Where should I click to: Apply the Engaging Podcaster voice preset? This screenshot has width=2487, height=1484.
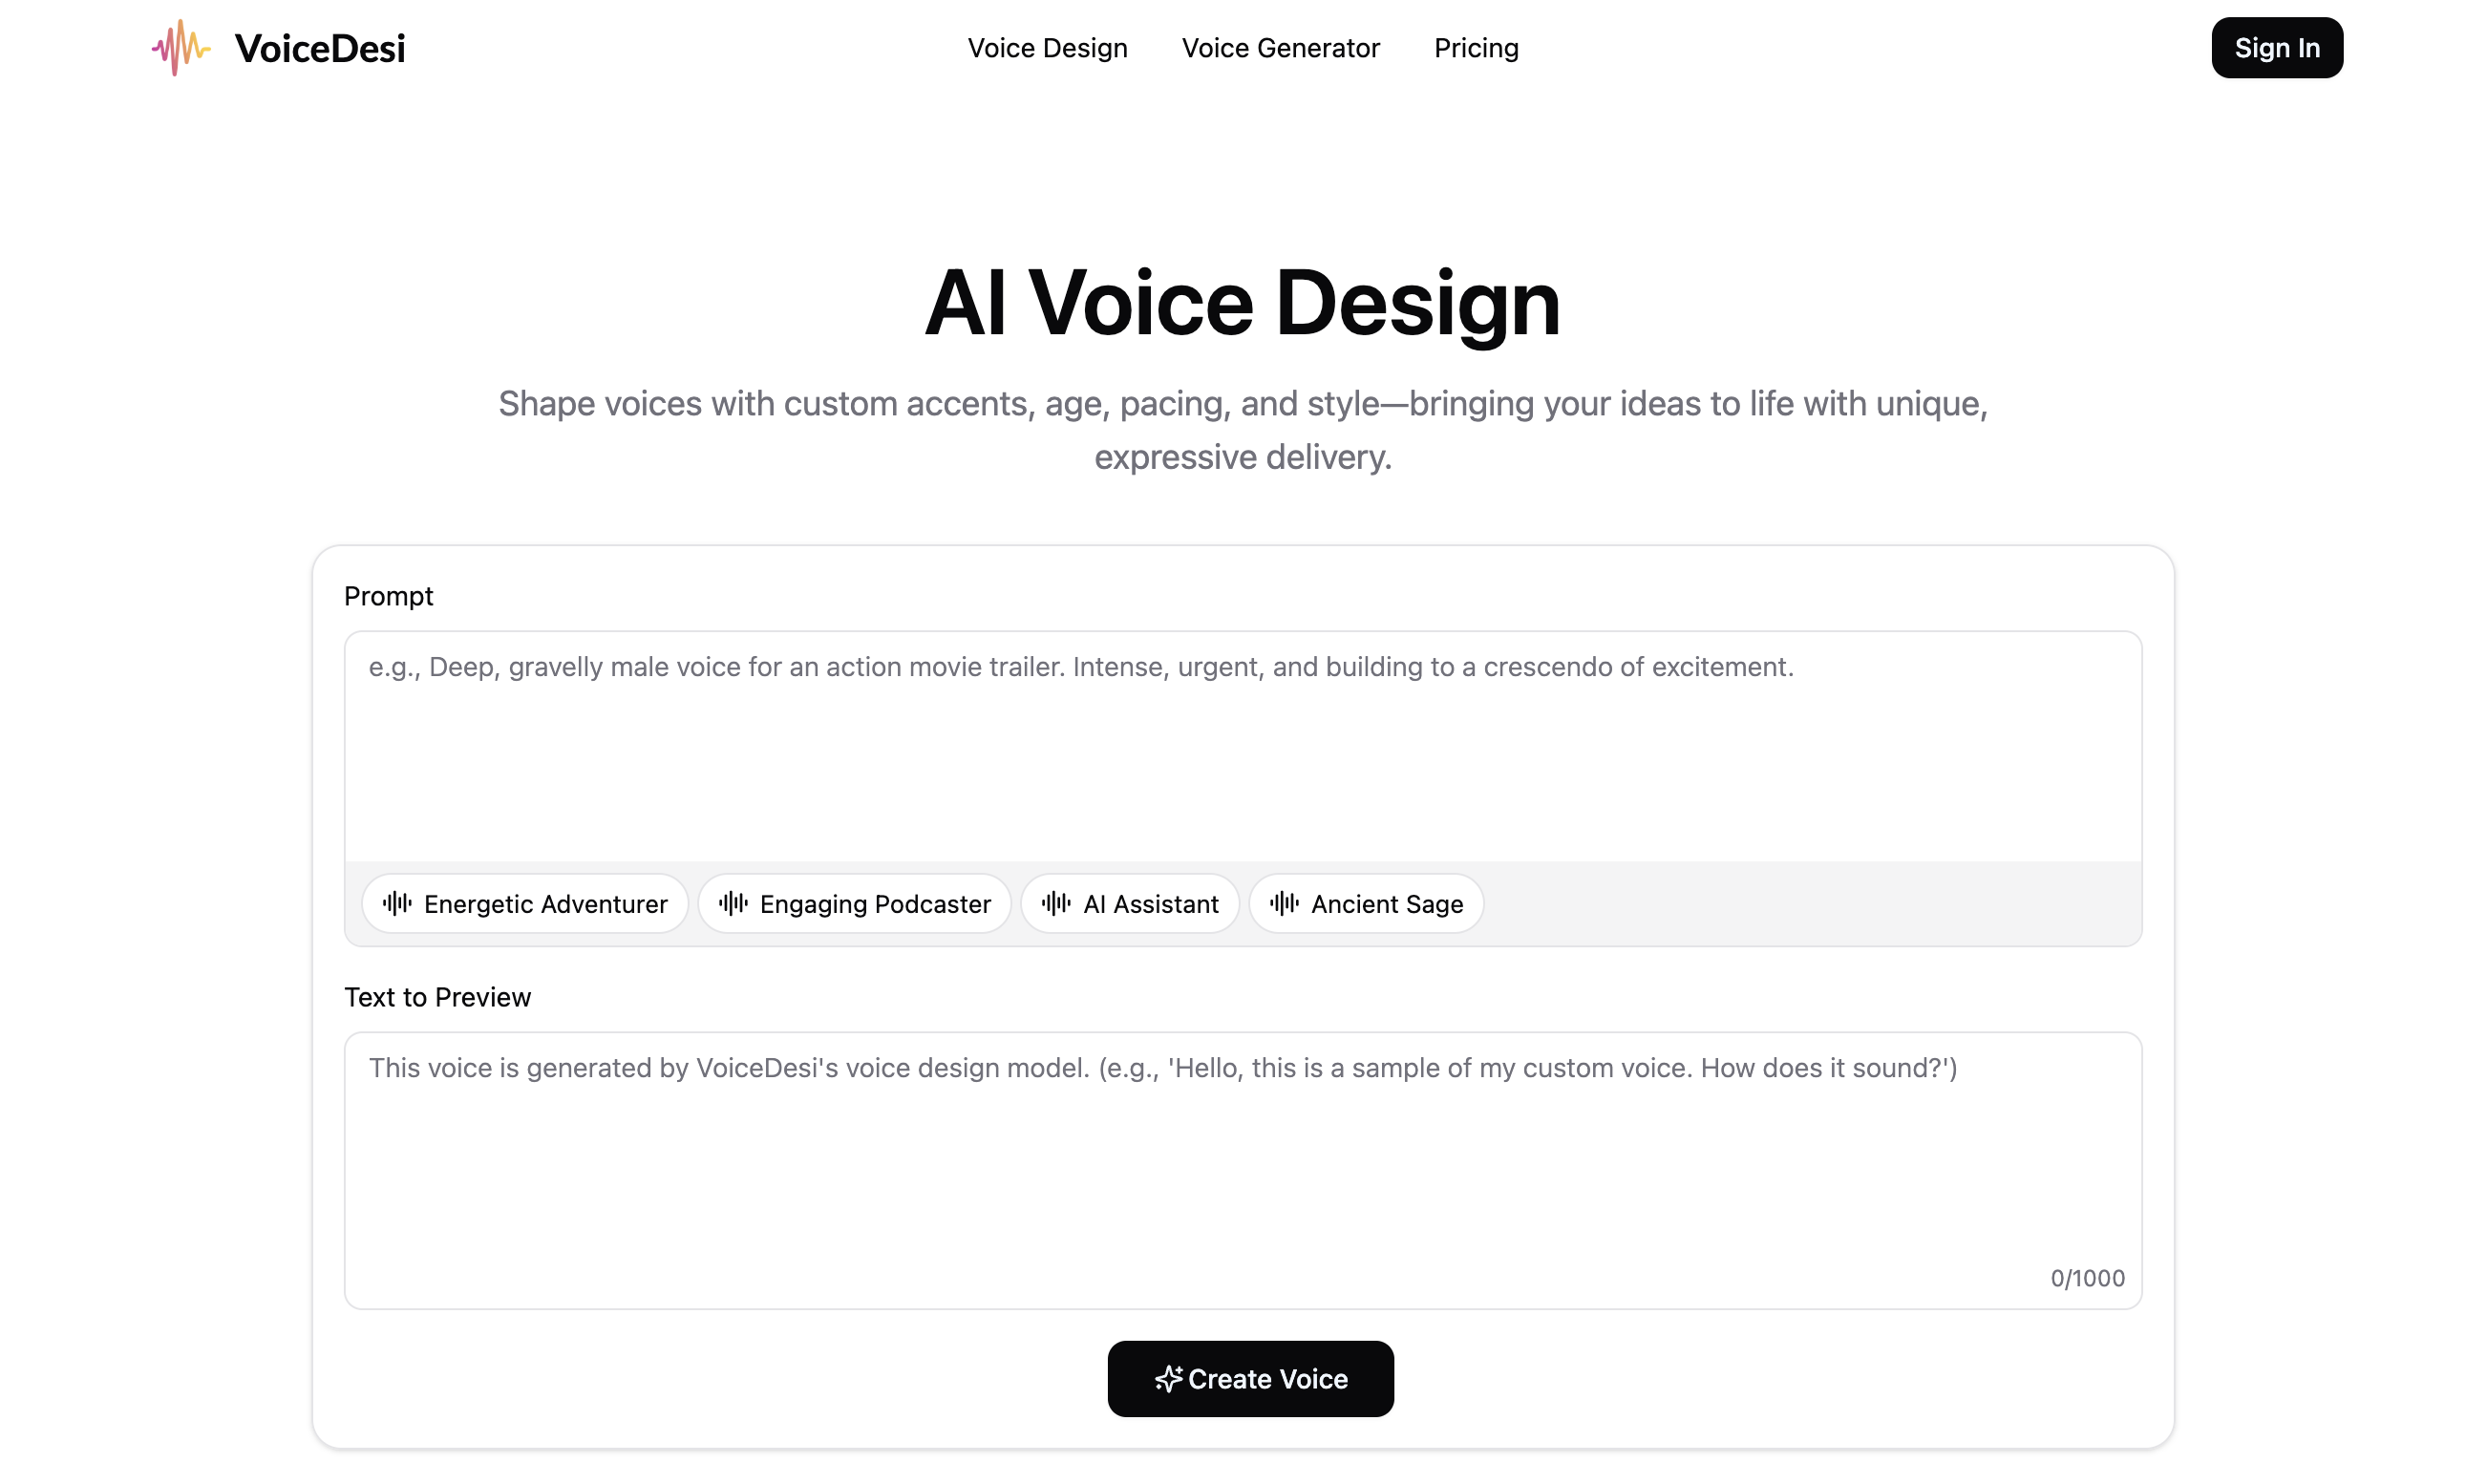click(854, 903)
